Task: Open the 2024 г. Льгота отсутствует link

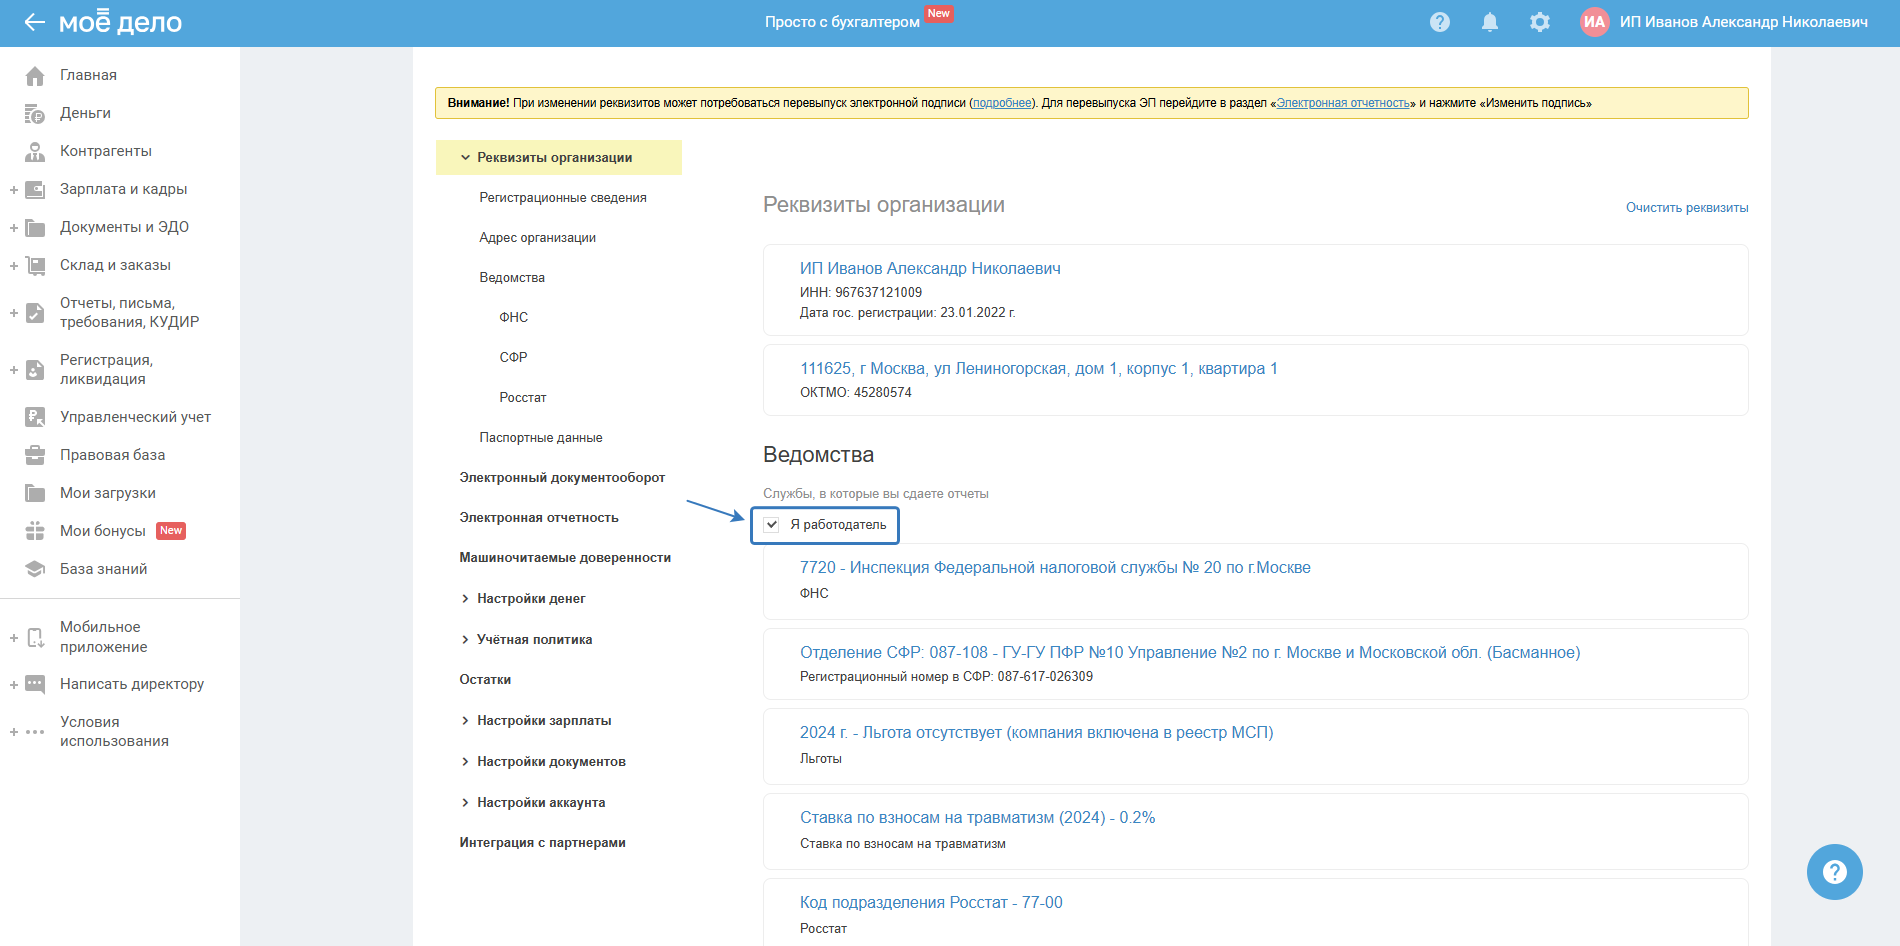Action: click(x=1037, y=733)
